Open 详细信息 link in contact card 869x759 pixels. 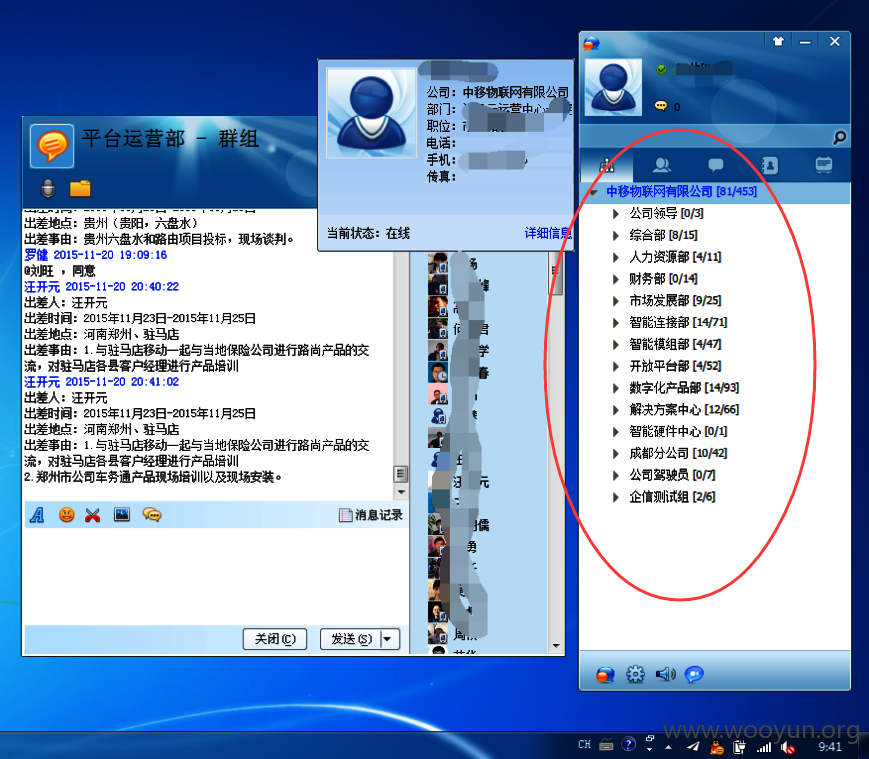[x=548, y=233]
